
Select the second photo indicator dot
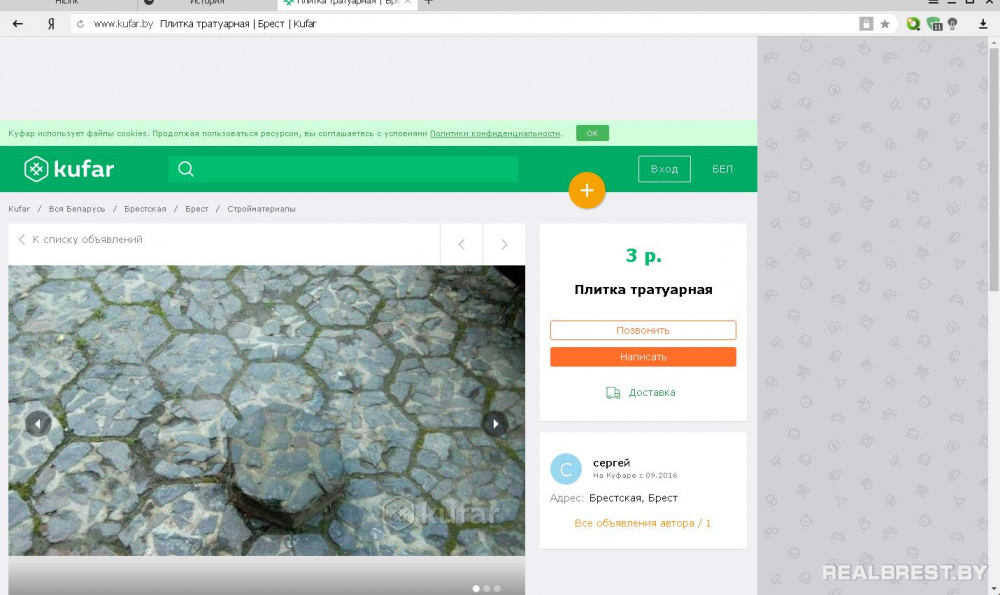487,589
